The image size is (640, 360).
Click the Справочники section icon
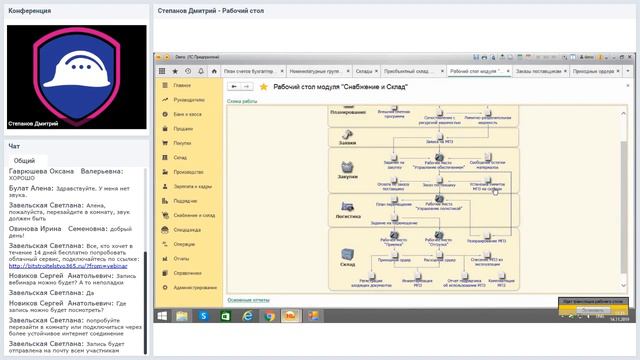pos(165,273)
